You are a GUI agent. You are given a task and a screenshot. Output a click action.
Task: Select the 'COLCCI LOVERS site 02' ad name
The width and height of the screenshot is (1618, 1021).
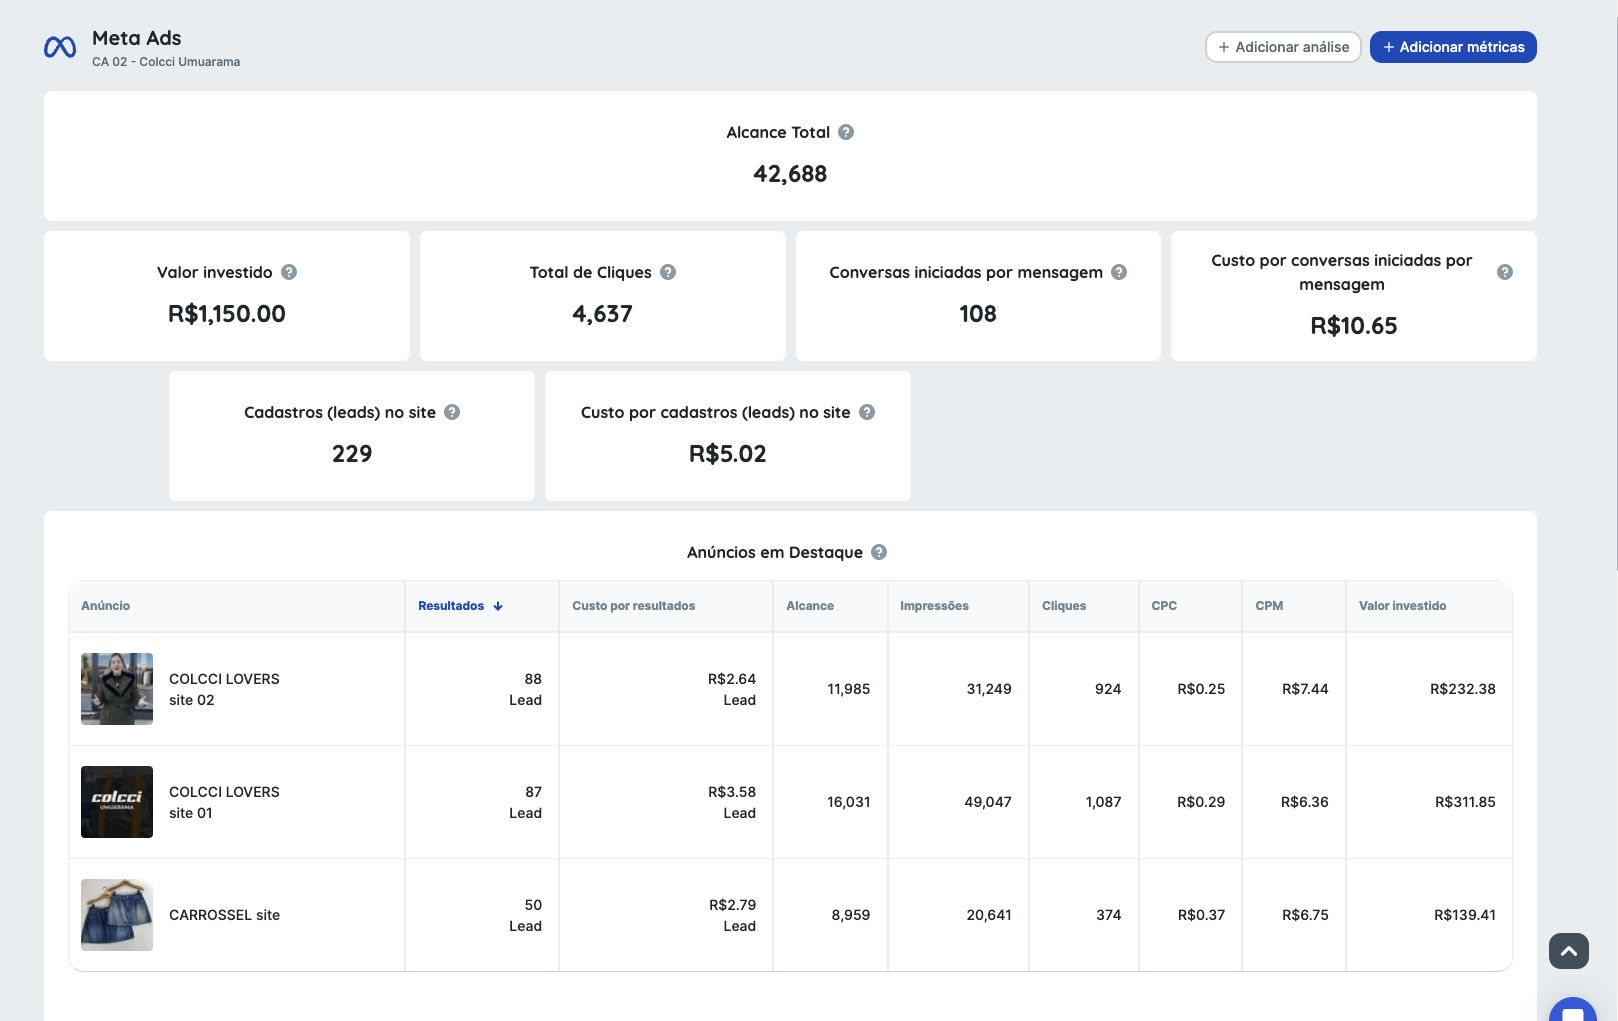click(224, 689)
